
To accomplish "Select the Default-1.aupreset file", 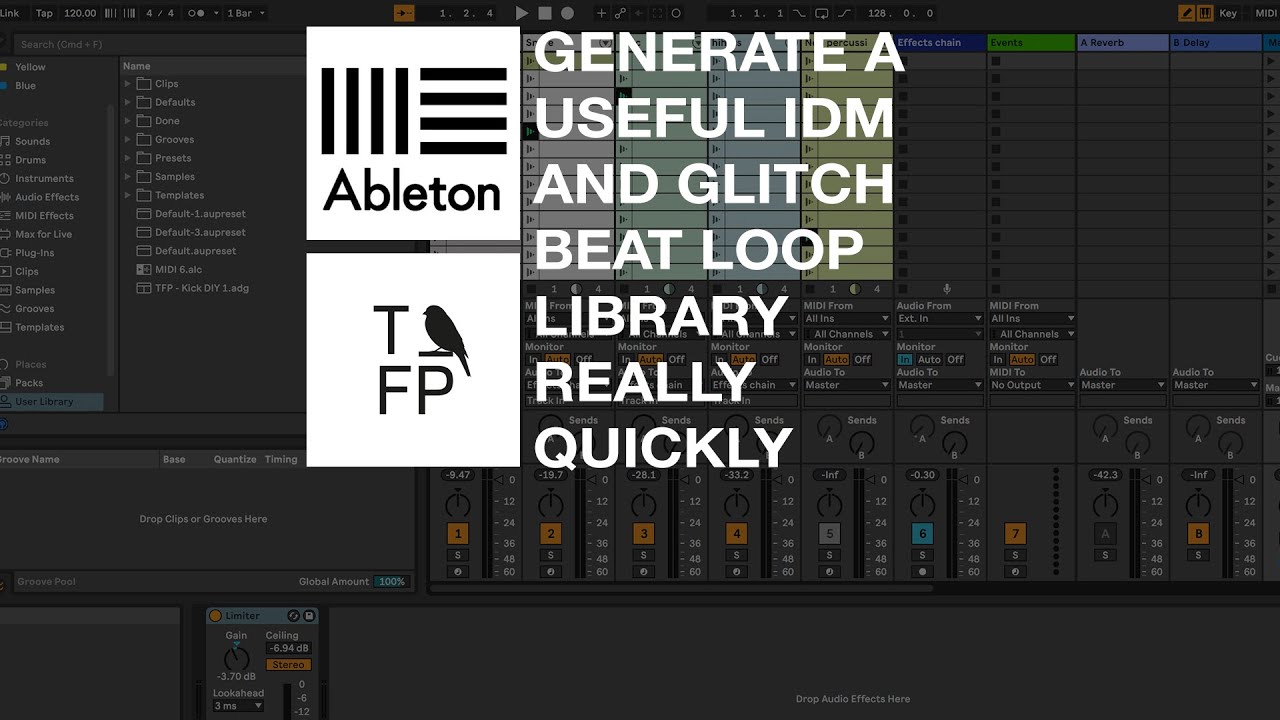I will (200, 214).
